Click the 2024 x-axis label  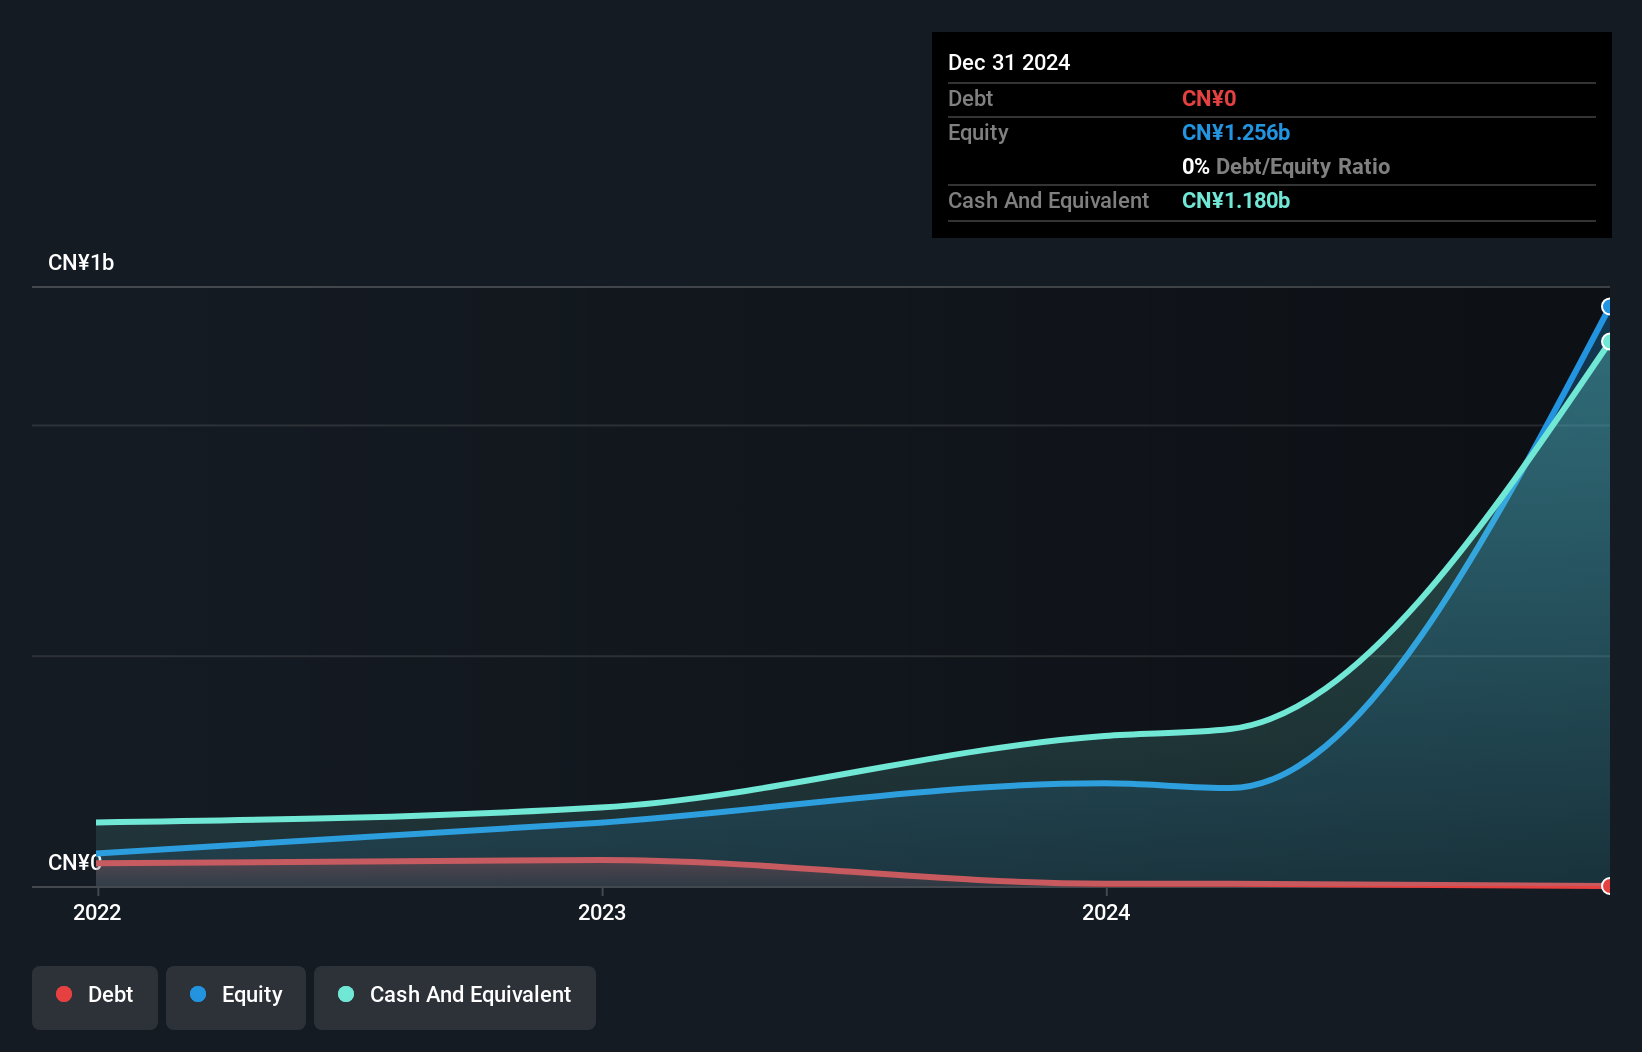[x=1106, y=913]
